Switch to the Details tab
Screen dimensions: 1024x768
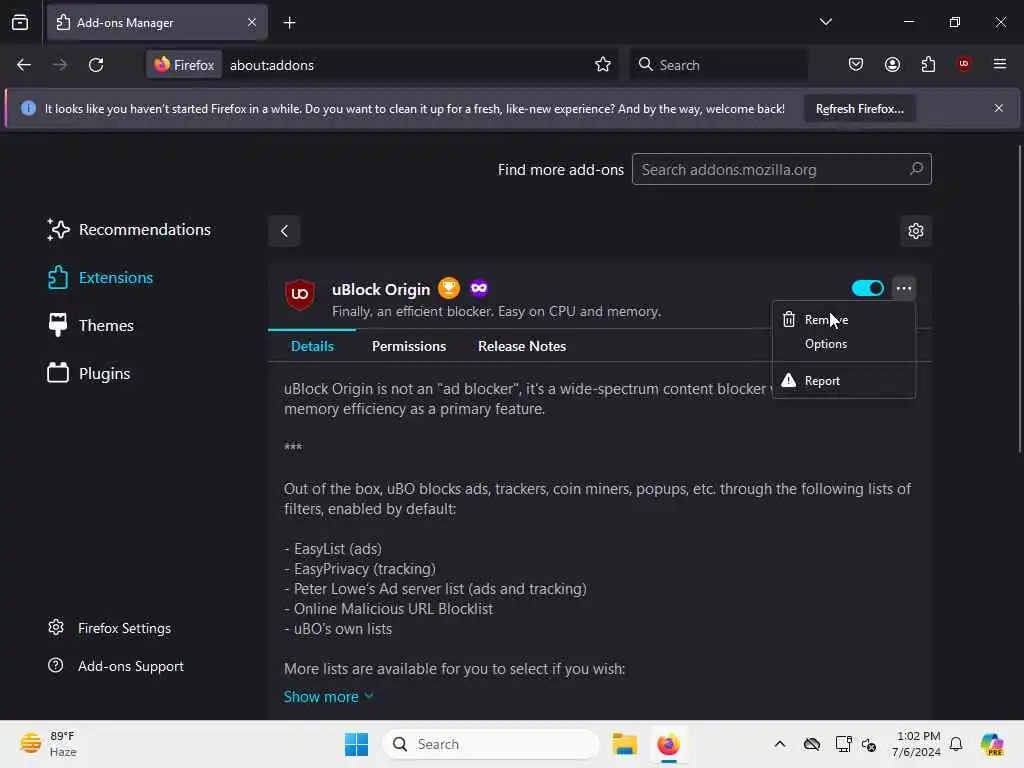click(x=312, y=346)
